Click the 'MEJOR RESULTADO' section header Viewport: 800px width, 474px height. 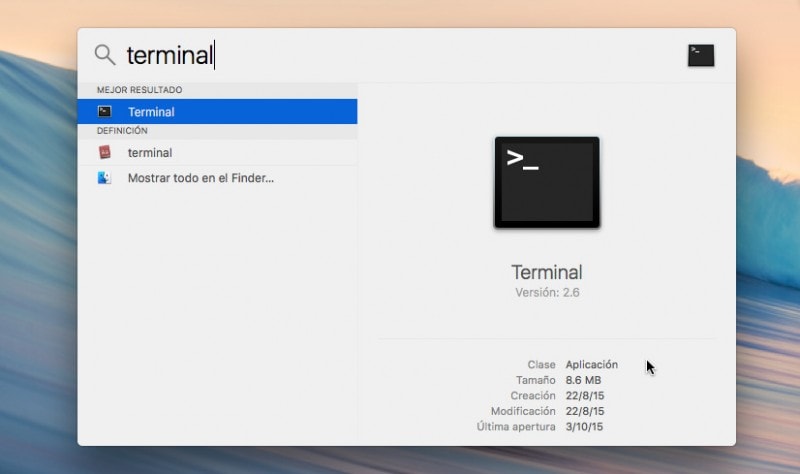tap(139, 90)
